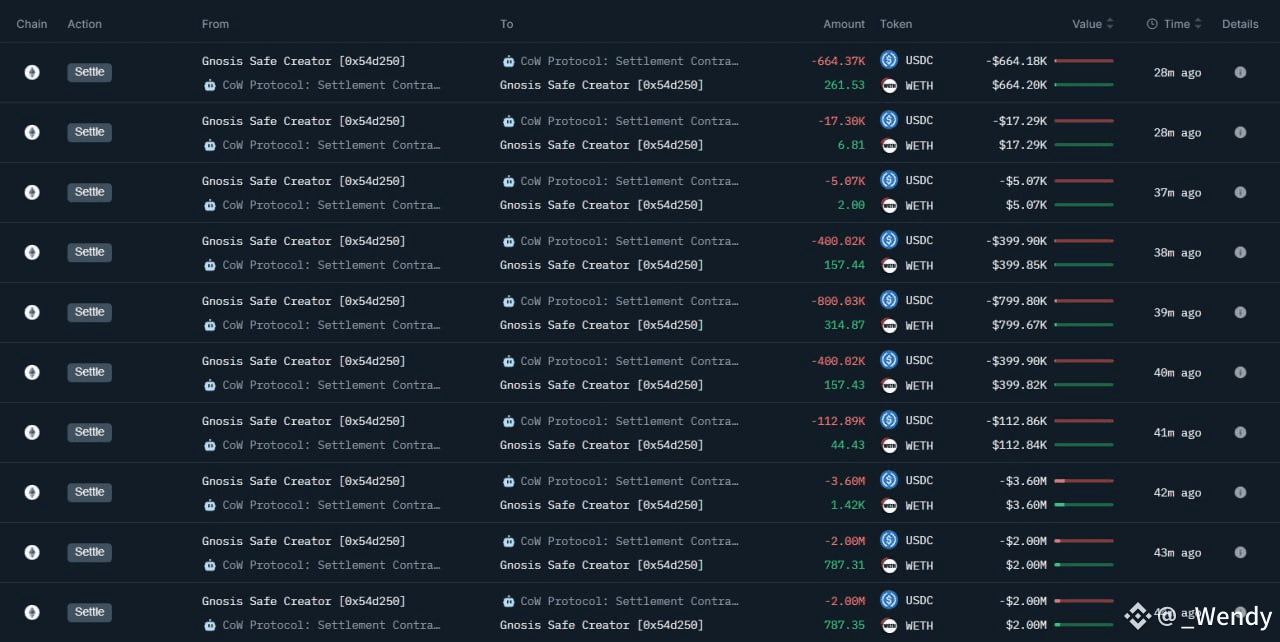Open the details icon on the 37m ago transaction
This screenshot has height=642, width=1280.
tap(1240, 192)
